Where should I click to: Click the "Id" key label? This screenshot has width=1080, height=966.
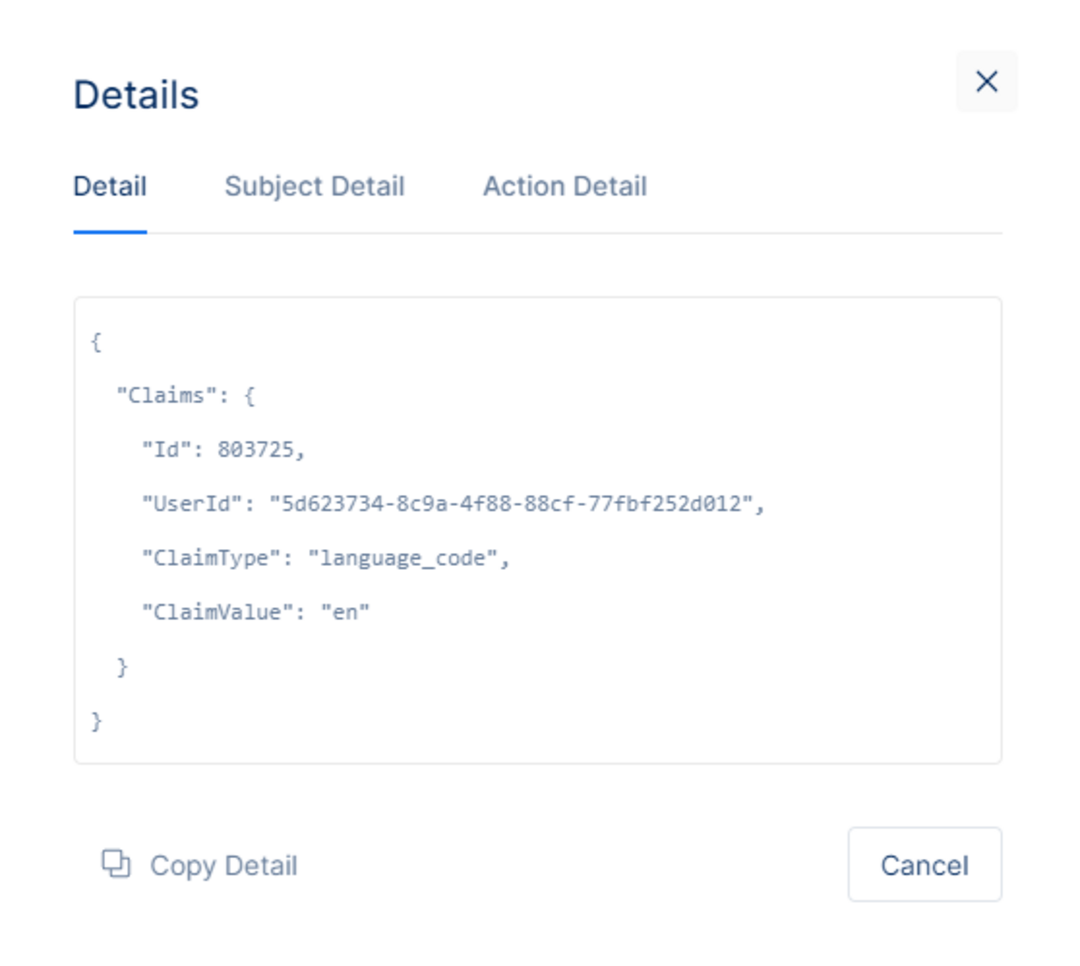pyautogui.click(x=166, y=449)
